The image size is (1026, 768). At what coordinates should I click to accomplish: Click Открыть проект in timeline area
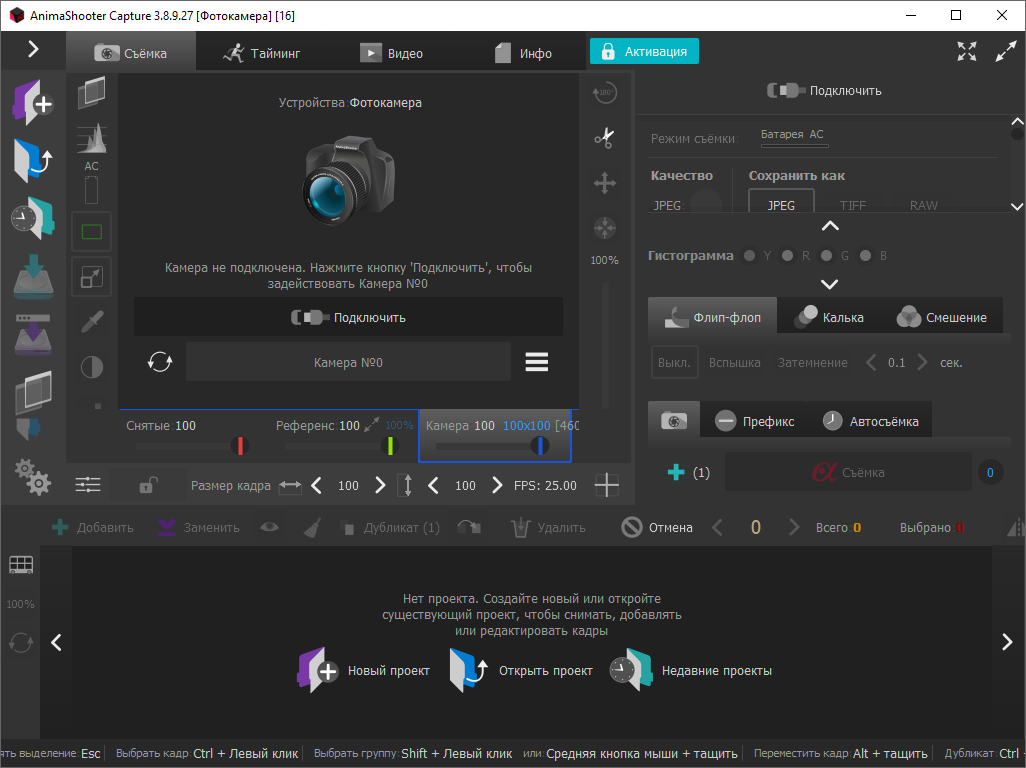click(x=521, y=671)
